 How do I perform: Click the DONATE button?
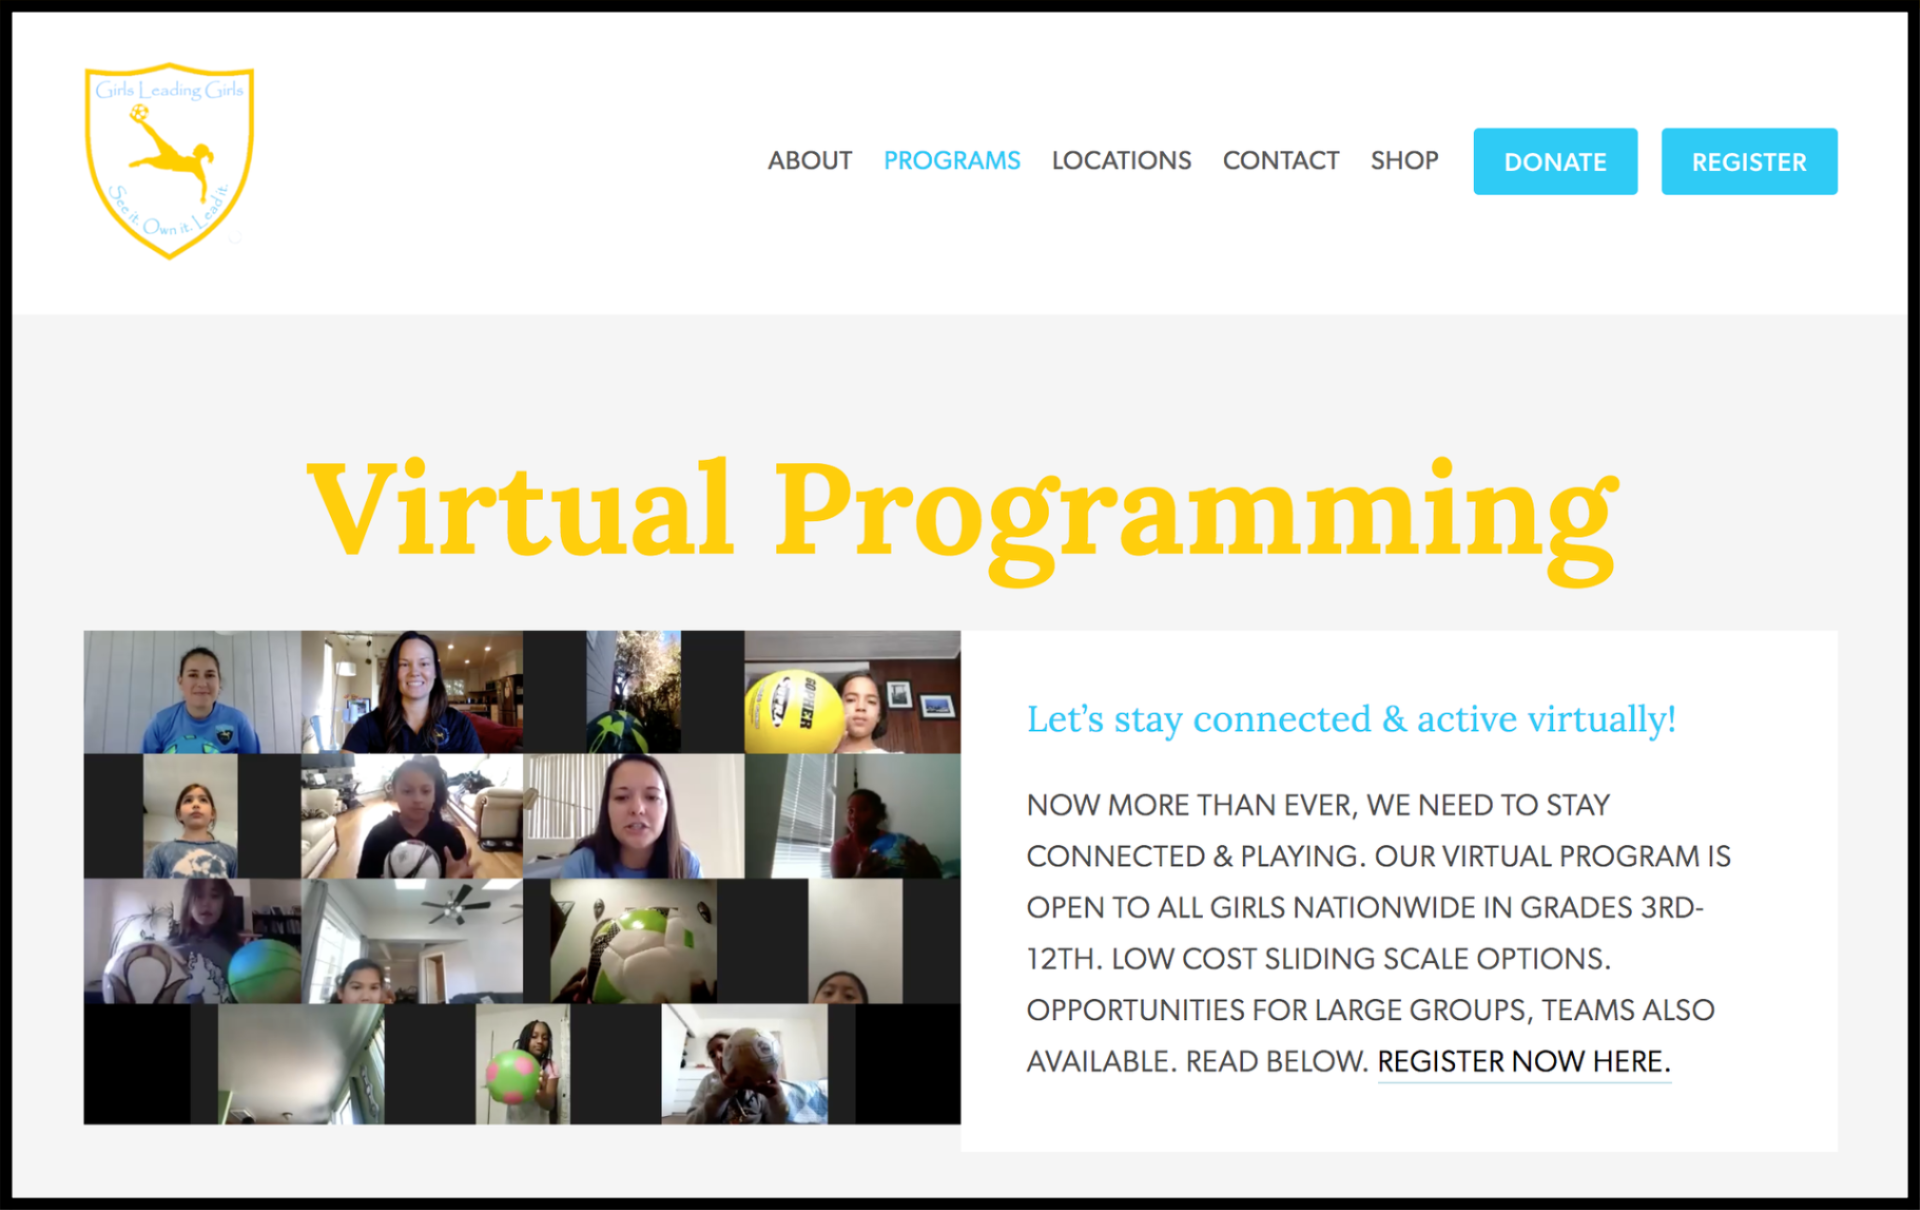click(1555, 160)
